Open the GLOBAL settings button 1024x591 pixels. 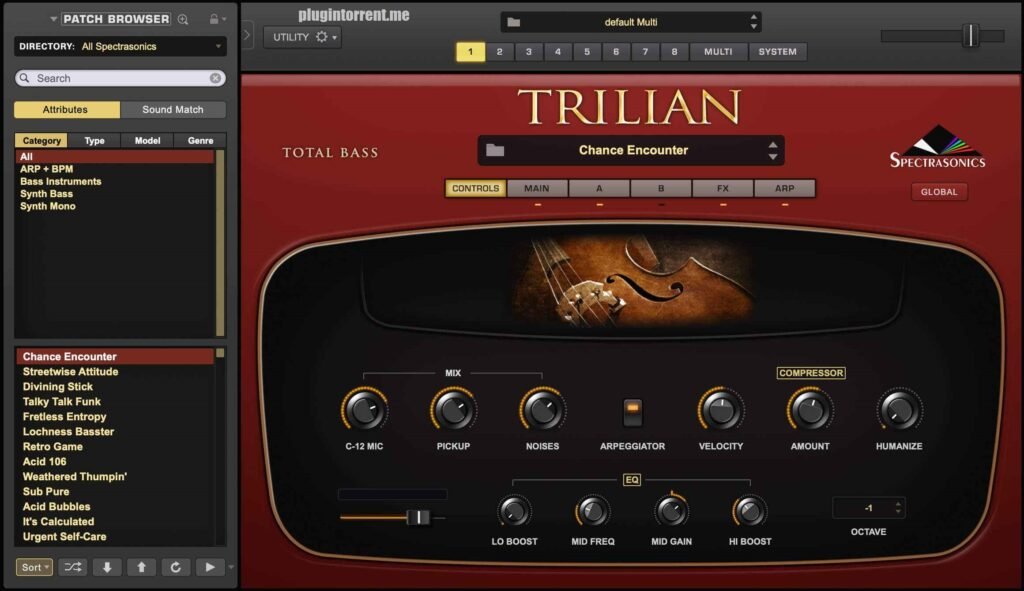tap(939, 192)
